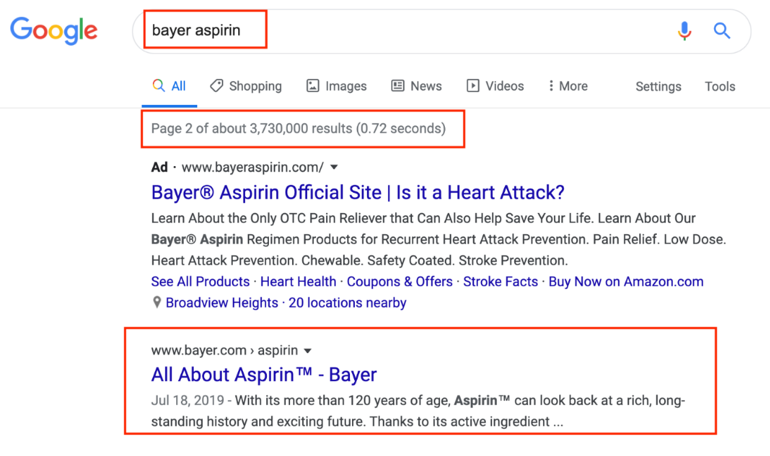Viewport: 770px width, 456px height.
Task: Open 'Broadview Heights' location link
Action: point(222,303)
